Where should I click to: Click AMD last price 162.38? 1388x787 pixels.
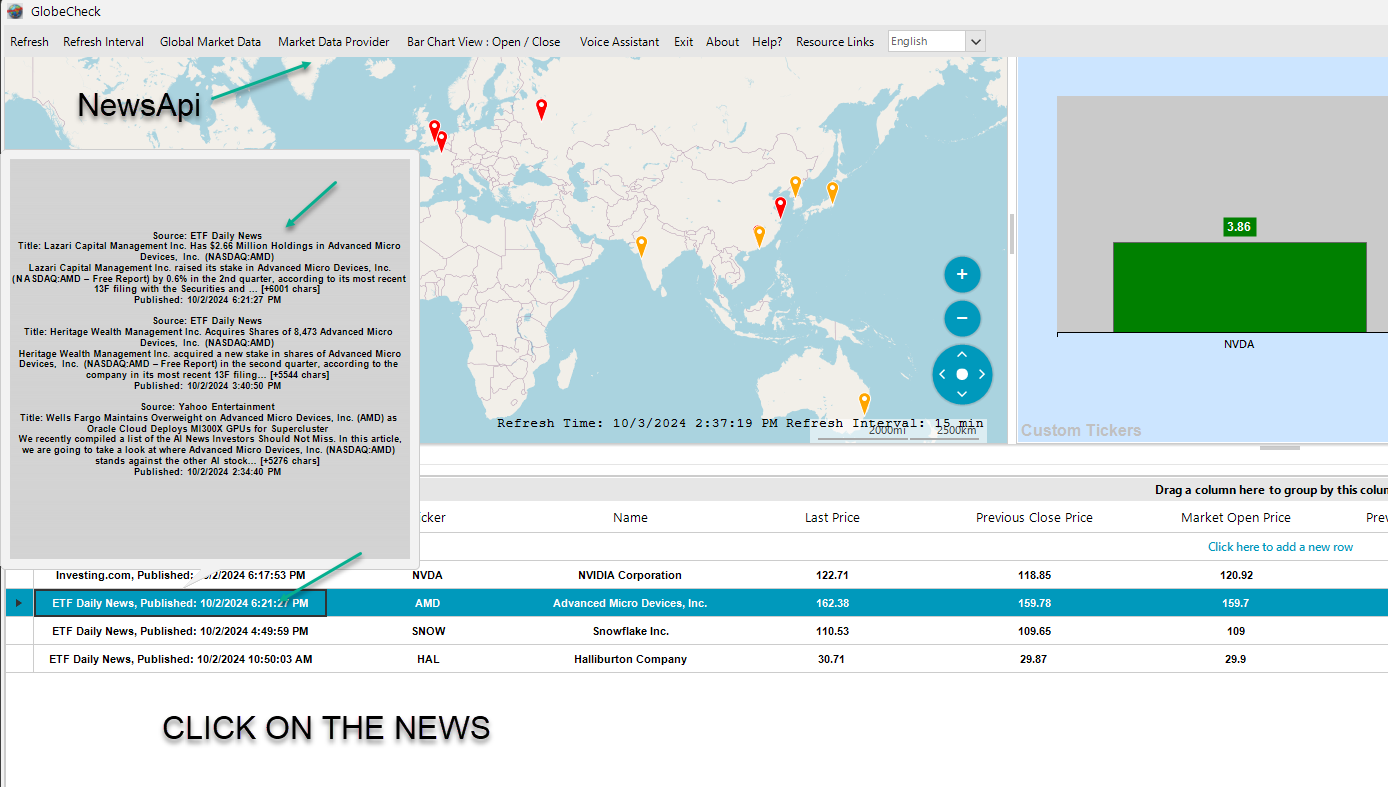point(832,603)
